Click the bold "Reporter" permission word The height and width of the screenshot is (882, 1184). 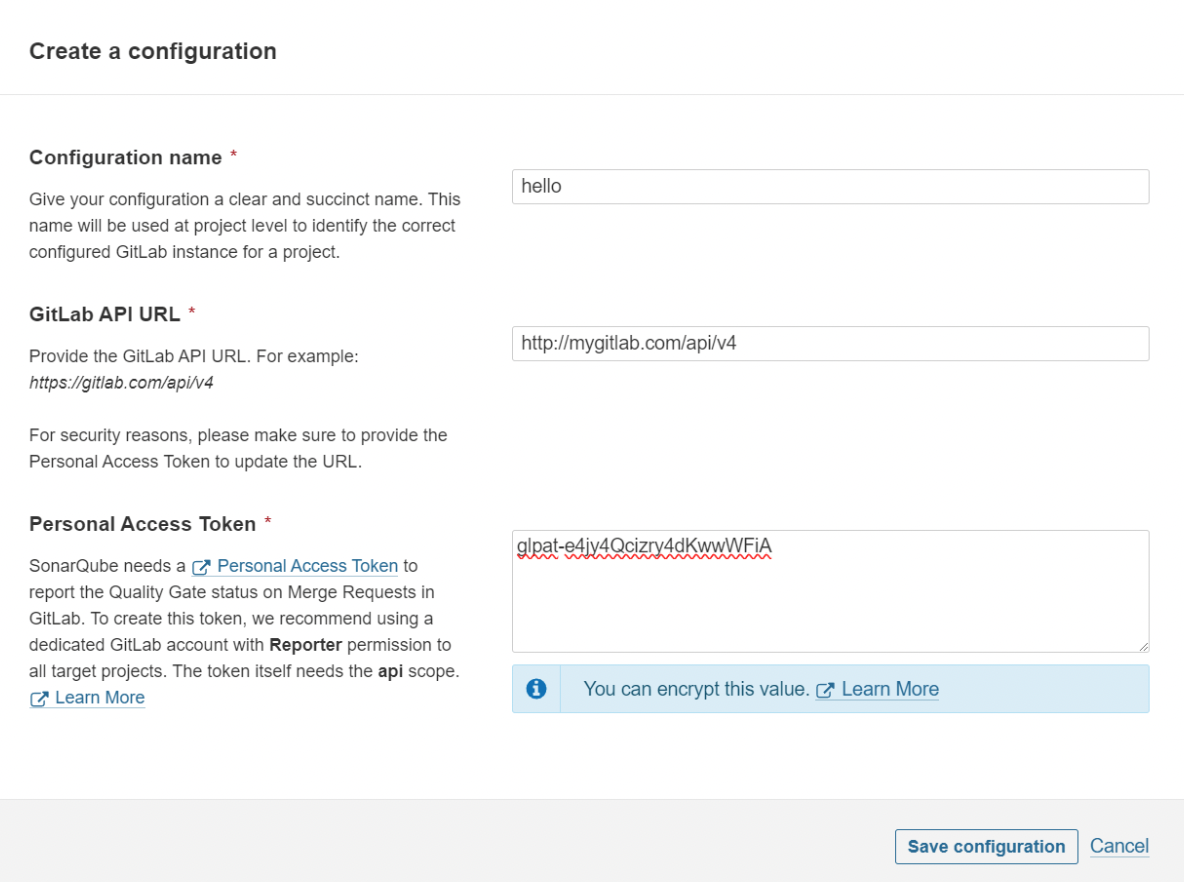305,645
